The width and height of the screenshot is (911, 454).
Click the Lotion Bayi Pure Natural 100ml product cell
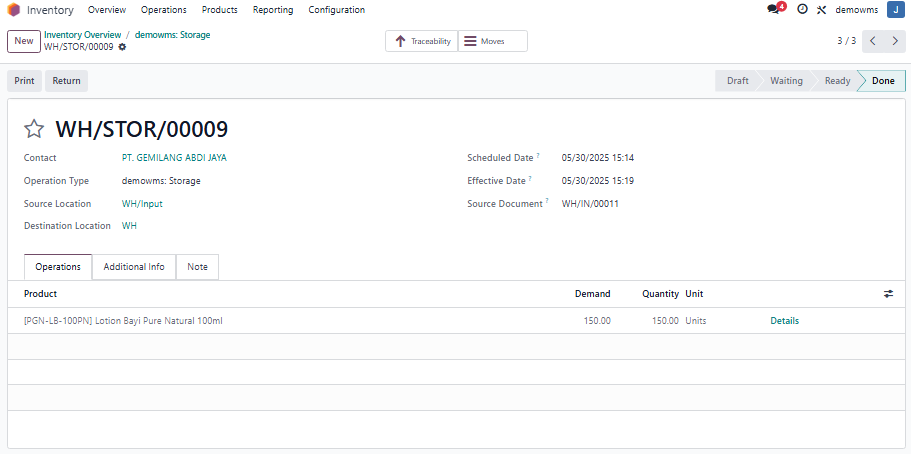[x=123, y=321]
